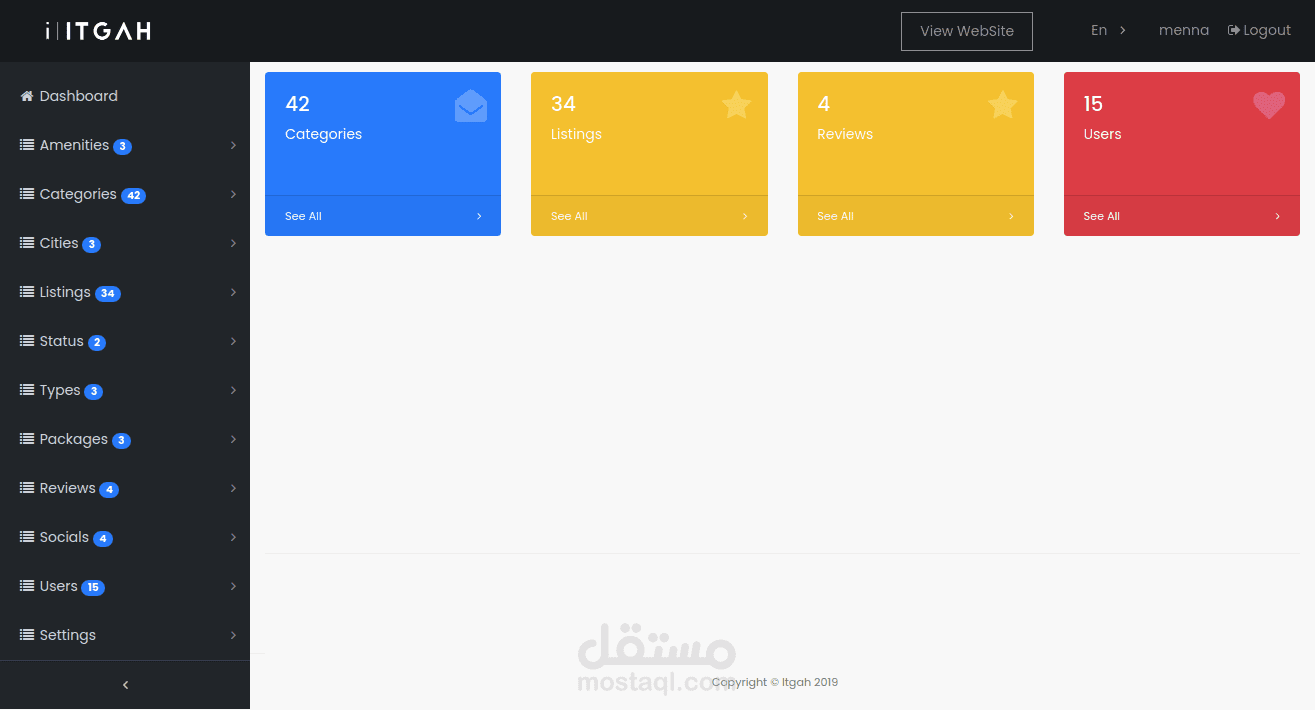Screen dimensions: 1315x710
Task: Click the Logout link
Action: point(1260,30)
